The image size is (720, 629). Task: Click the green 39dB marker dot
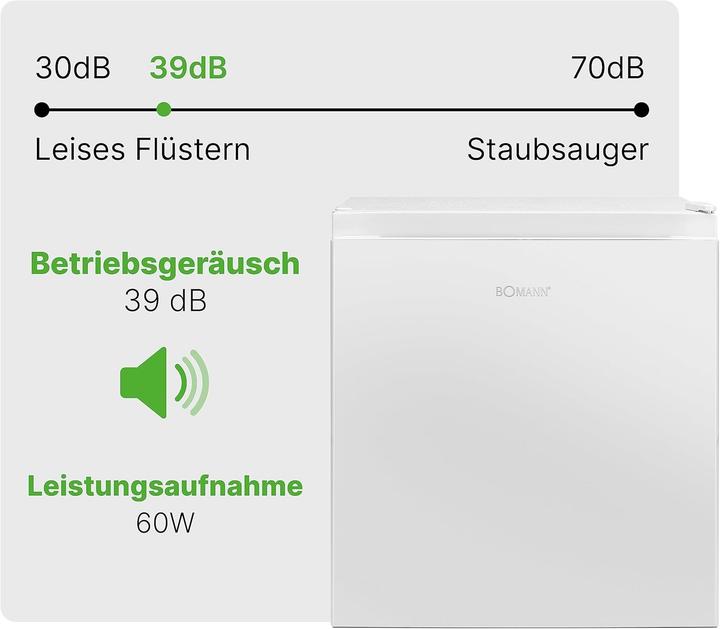164,110
